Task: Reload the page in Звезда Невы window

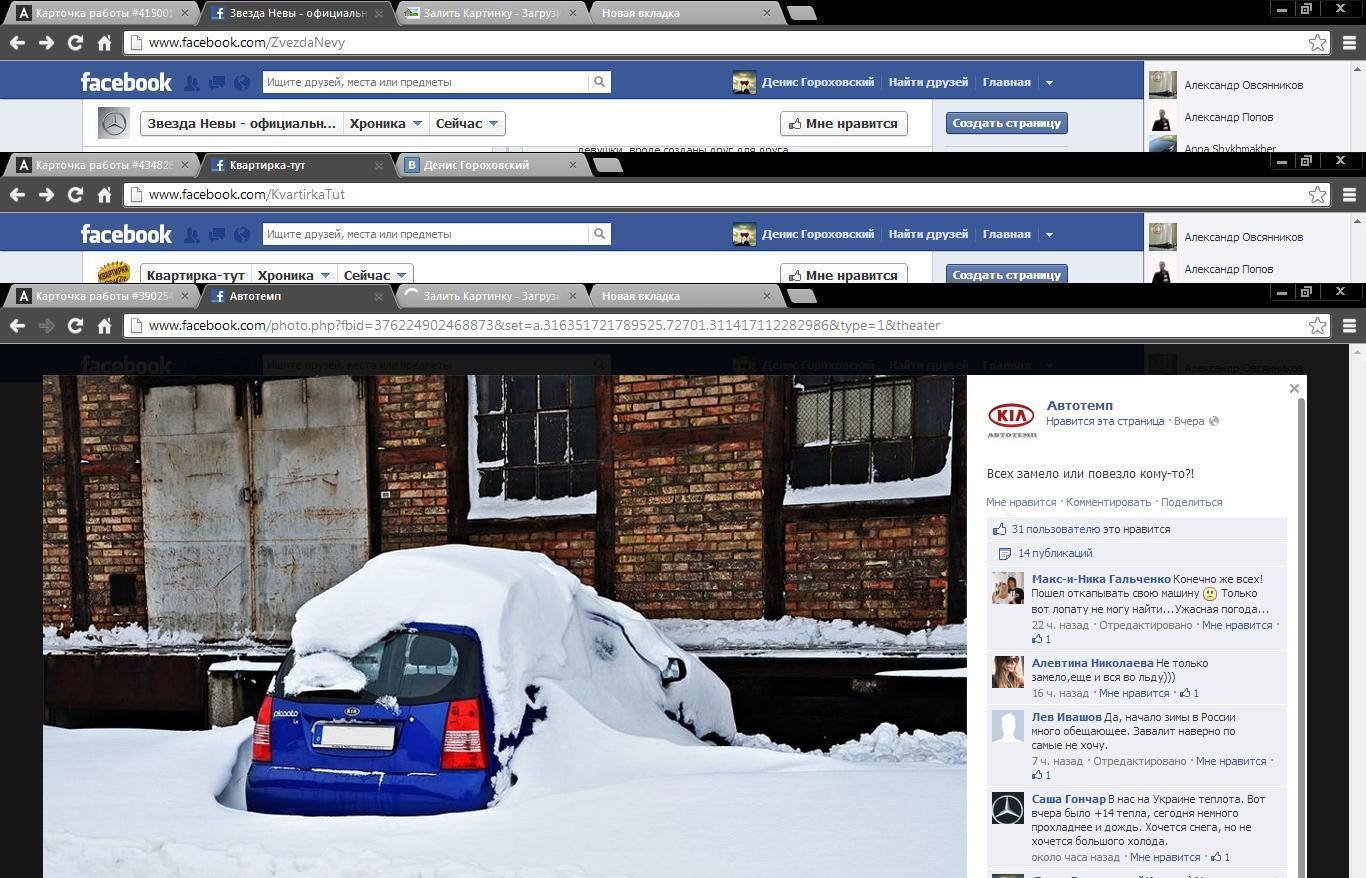Action: click(75, 43)
